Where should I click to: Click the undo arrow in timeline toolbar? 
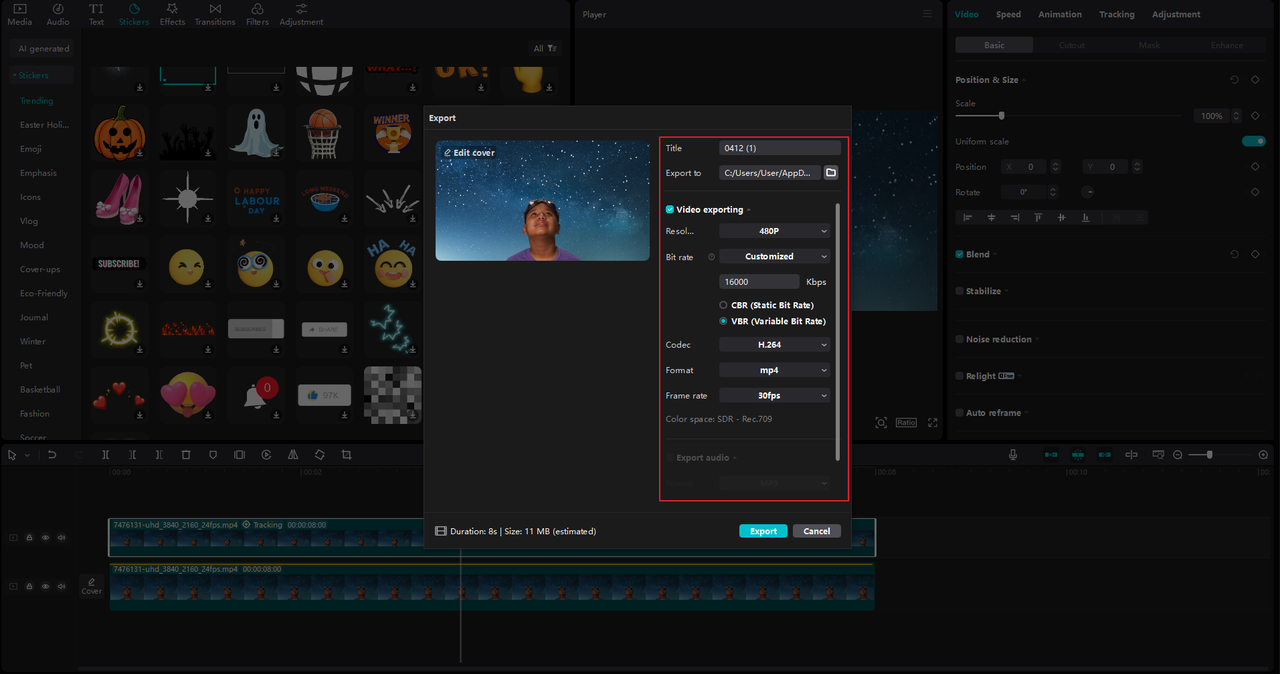click(52, 454)
